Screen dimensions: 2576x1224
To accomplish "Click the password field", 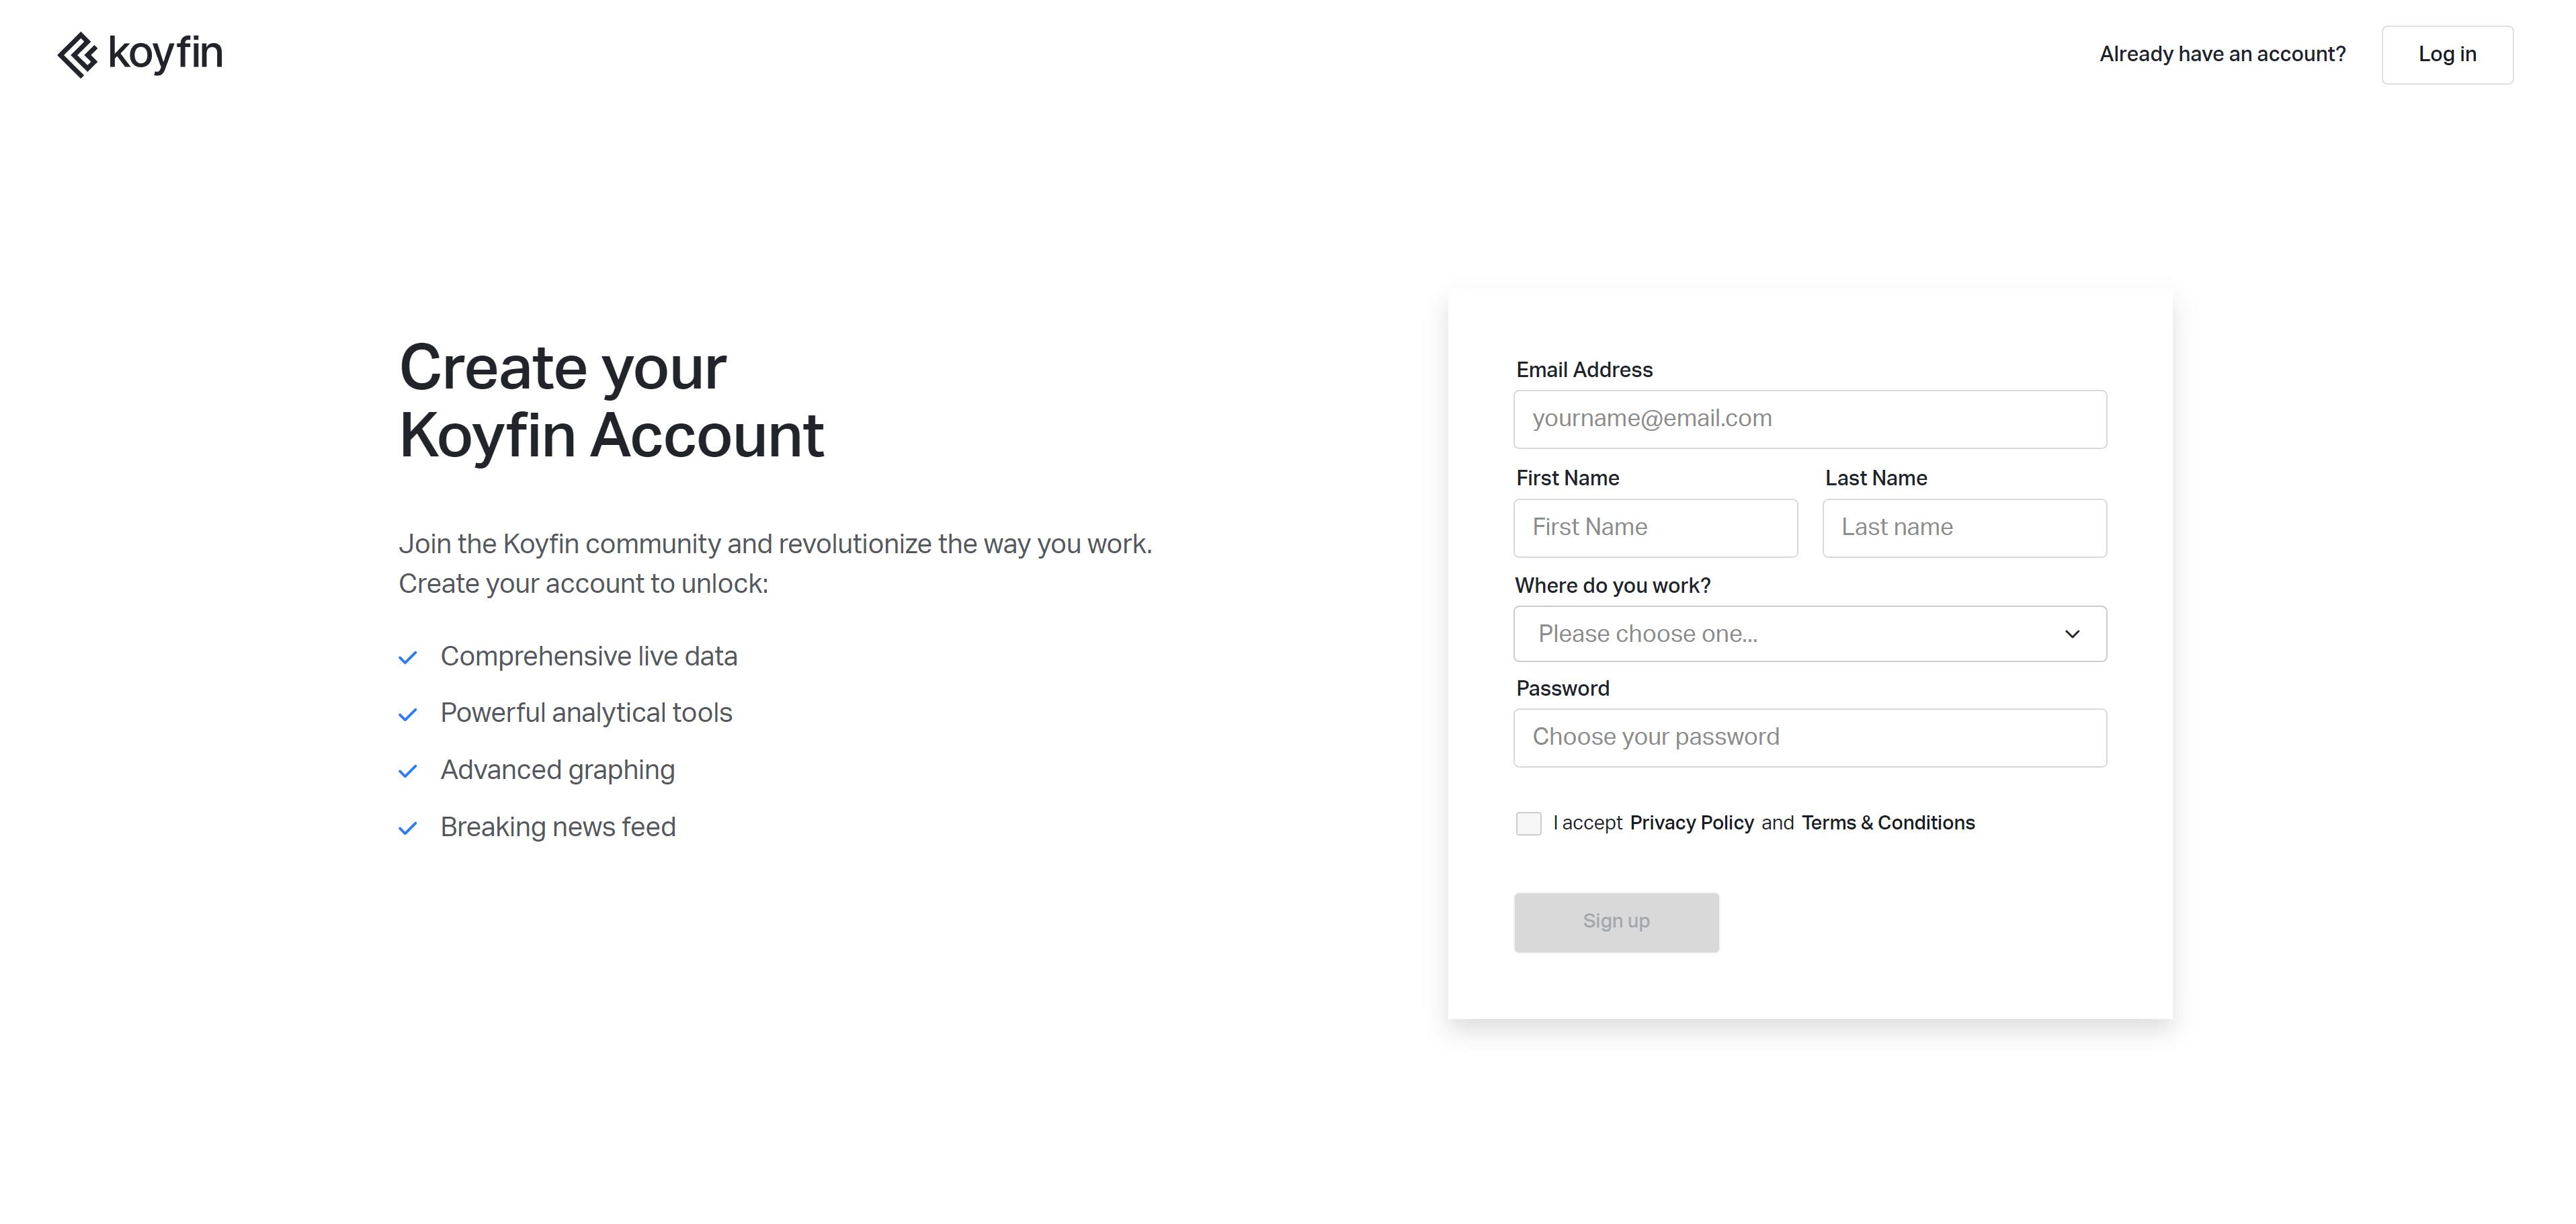I will [x=1810, y=738].
